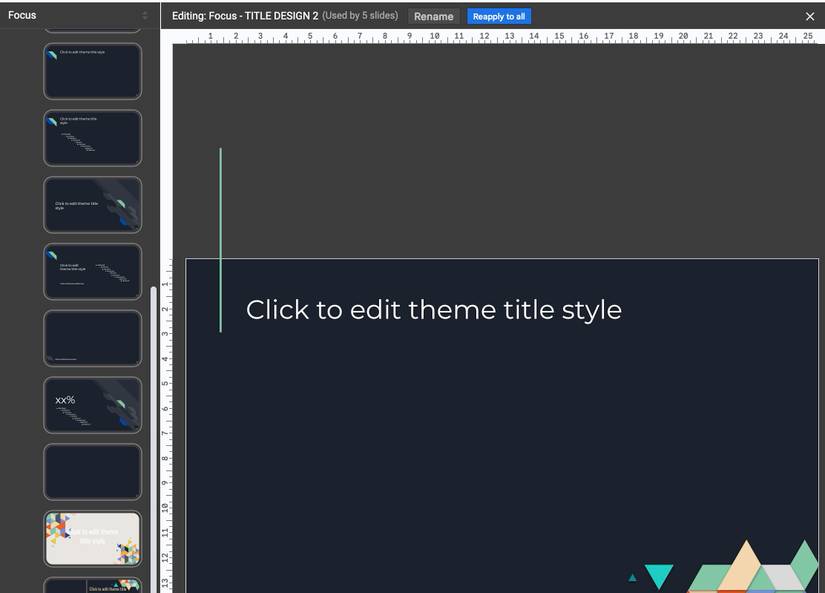
Task: Select the light colorful geometric layout thumbnail
Action: [92, 539]
